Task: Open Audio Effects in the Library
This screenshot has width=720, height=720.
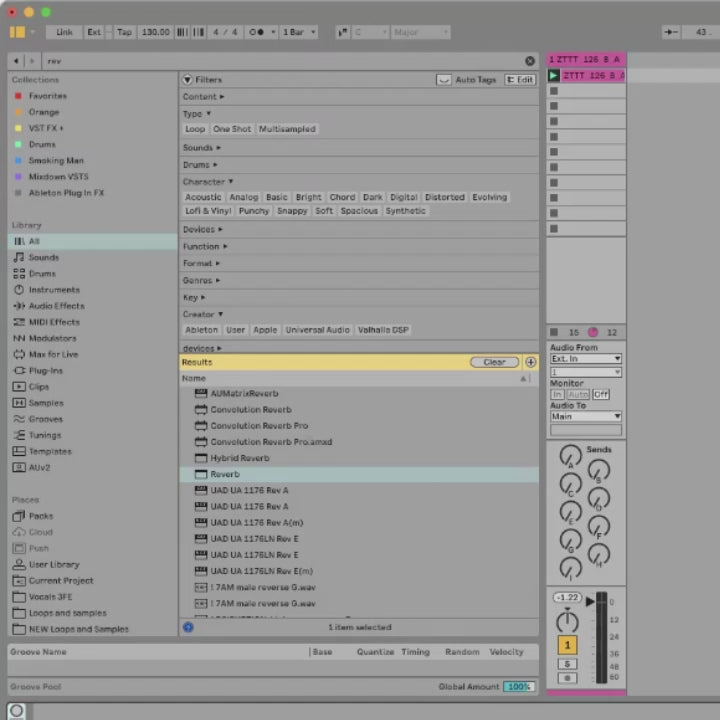Action: [x=56, y=306]
